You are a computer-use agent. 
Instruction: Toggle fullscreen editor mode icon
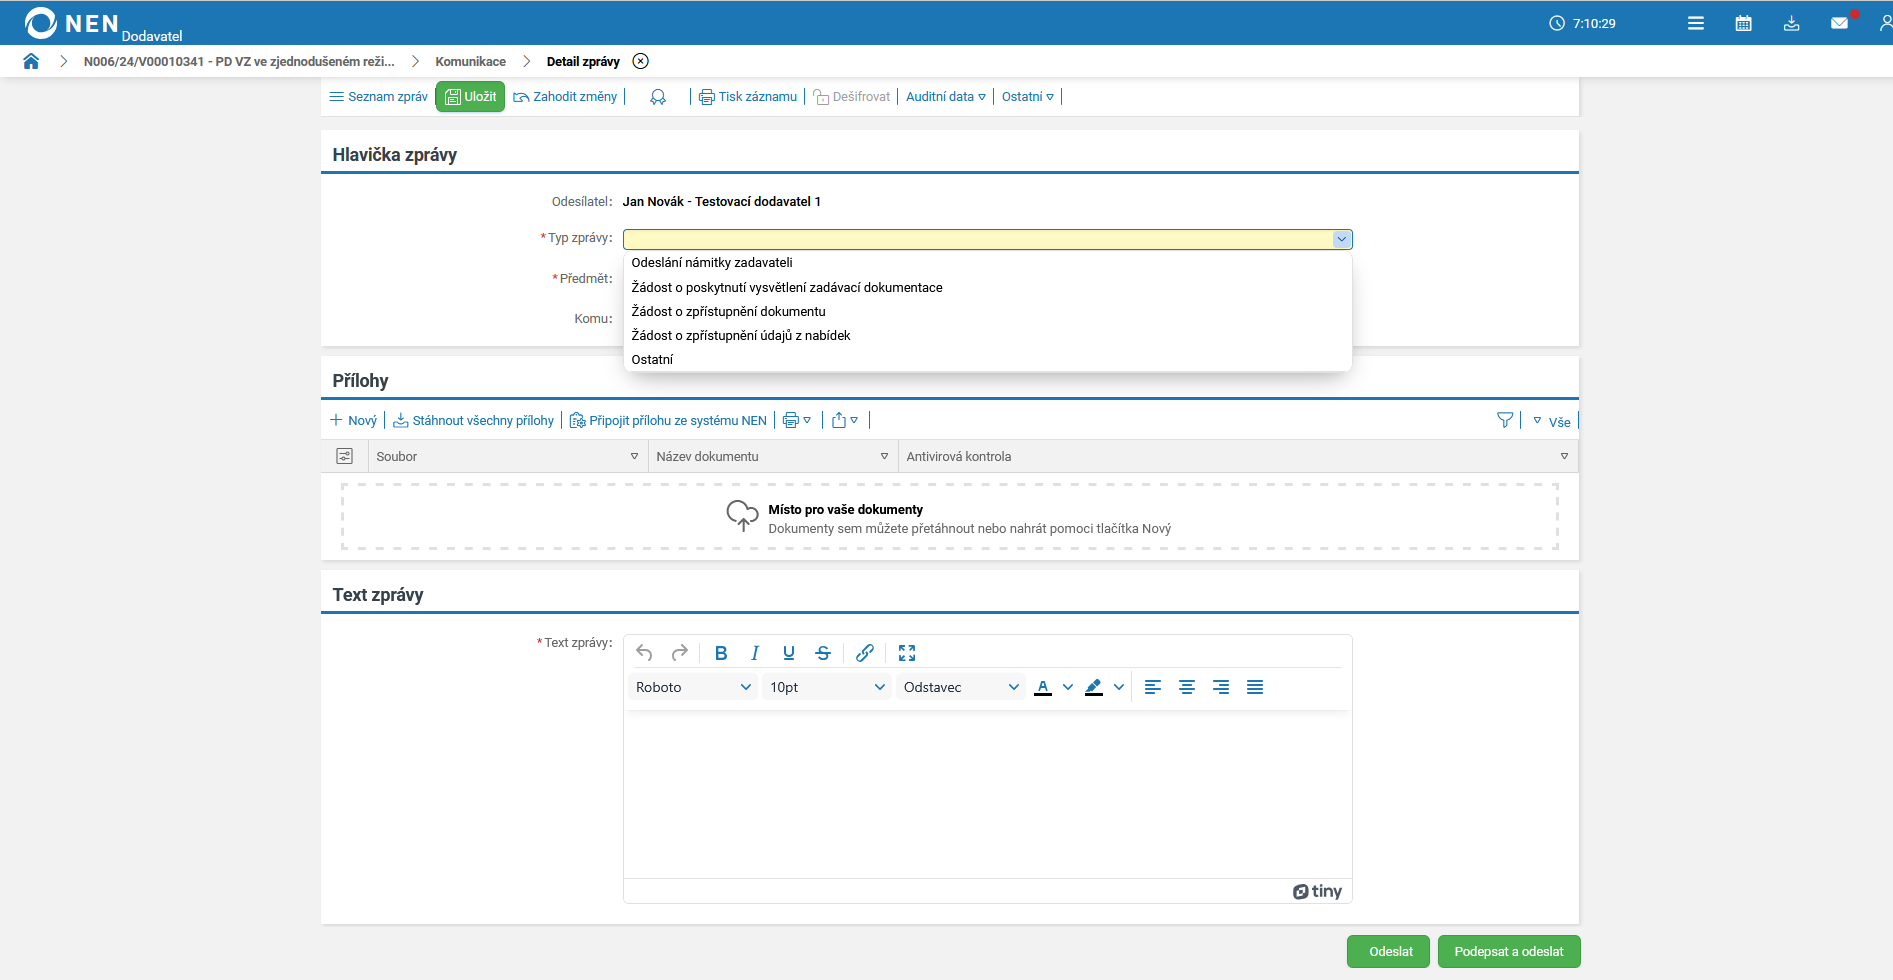coord(907,653)
